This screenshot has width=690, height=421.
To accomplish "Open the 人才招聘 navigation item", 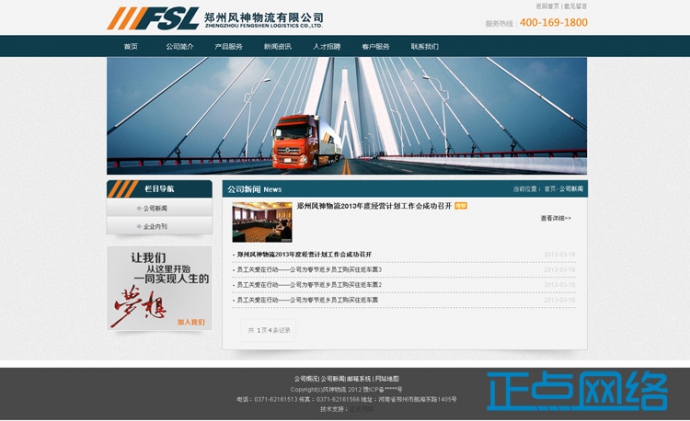I will tap(327, 47).
